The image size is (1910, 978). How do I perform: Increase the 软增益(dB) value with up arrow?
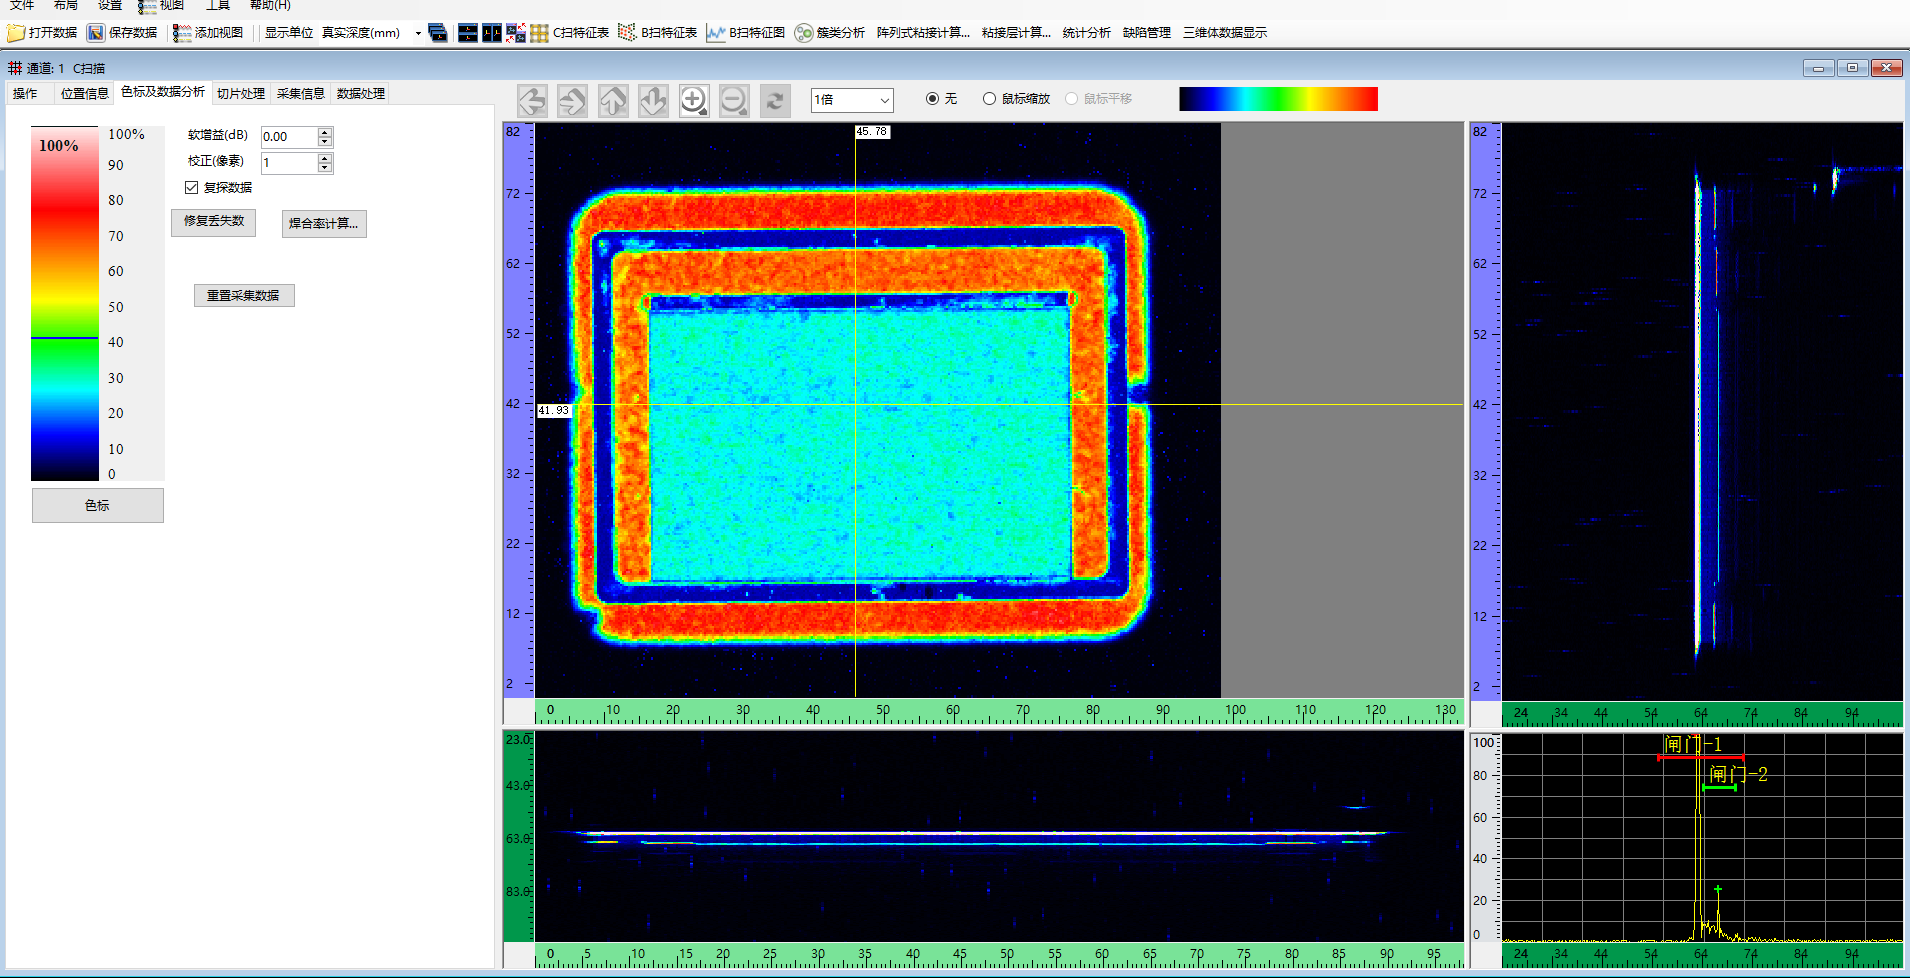tap(325, 132)
